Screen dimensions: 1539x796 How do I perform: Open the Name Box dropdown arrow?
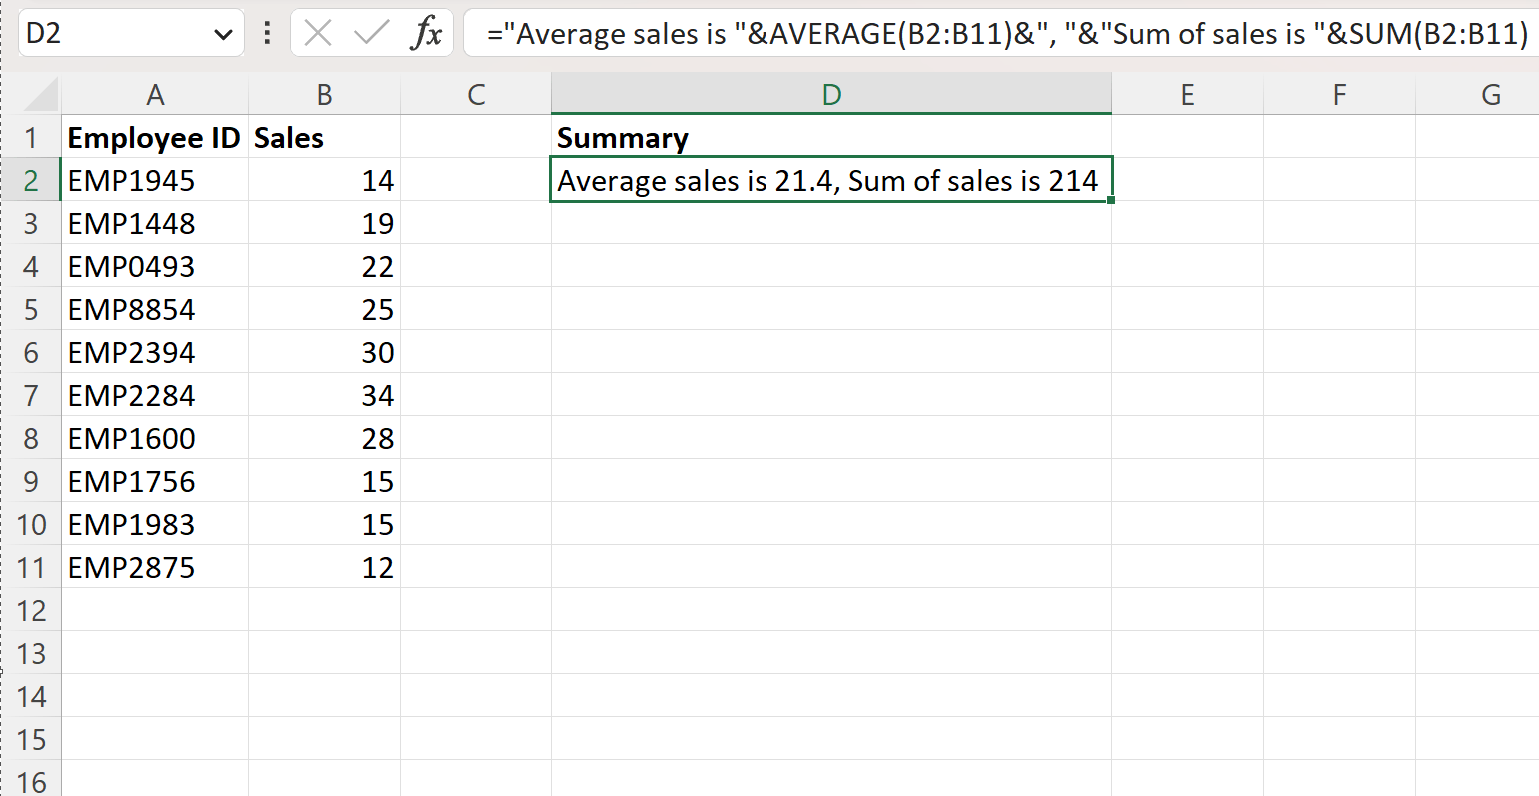pyautogui.click(x=224, y=33)
